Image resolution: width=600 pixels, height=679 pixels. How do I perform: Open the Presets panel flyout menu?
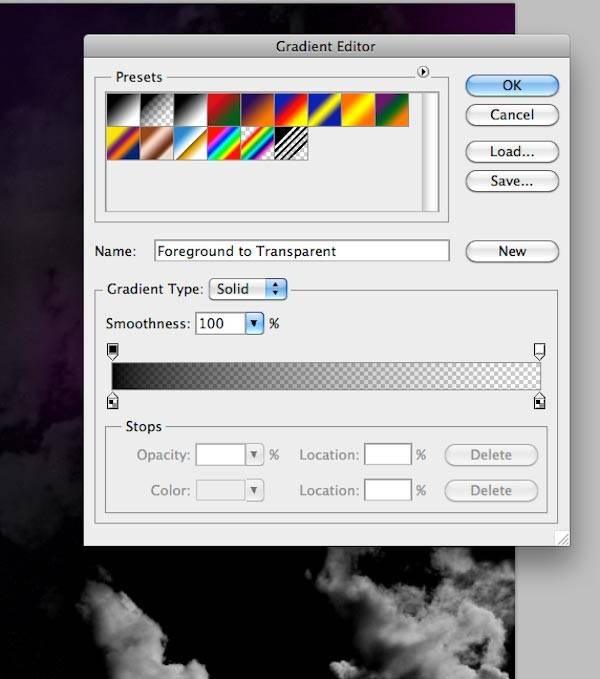point(423,72)
